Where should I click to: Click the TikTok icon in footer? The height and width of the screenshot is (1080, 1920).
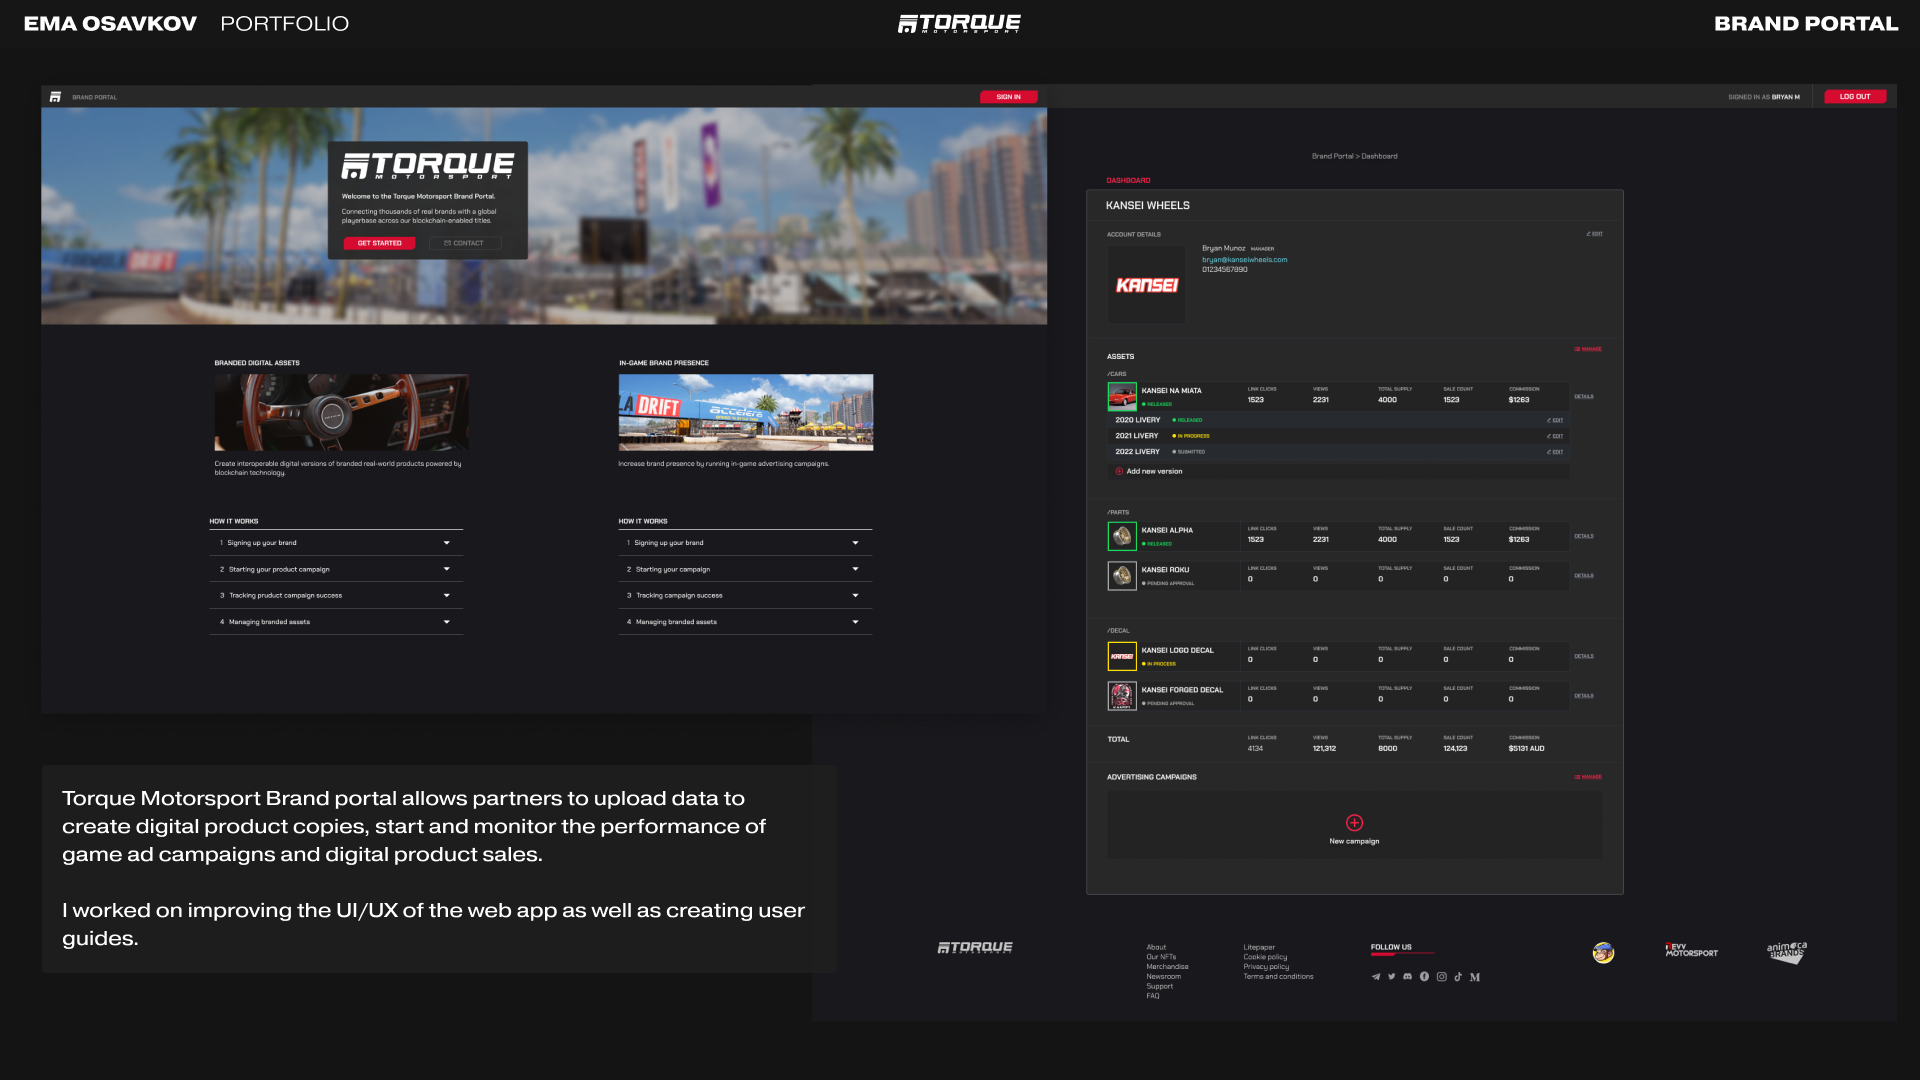(x=1458, y=977)
